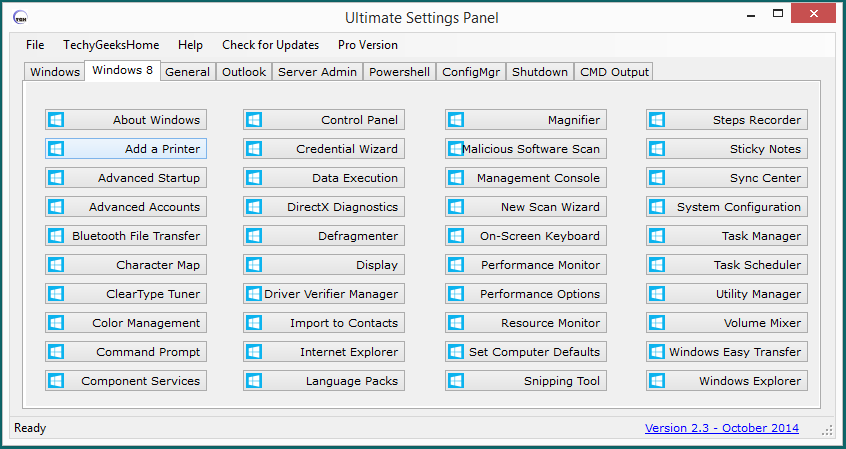Switch to the Server Admin tab
This screenshot has width=846, height=449.
pyautogui.click(x=317, y=72)
